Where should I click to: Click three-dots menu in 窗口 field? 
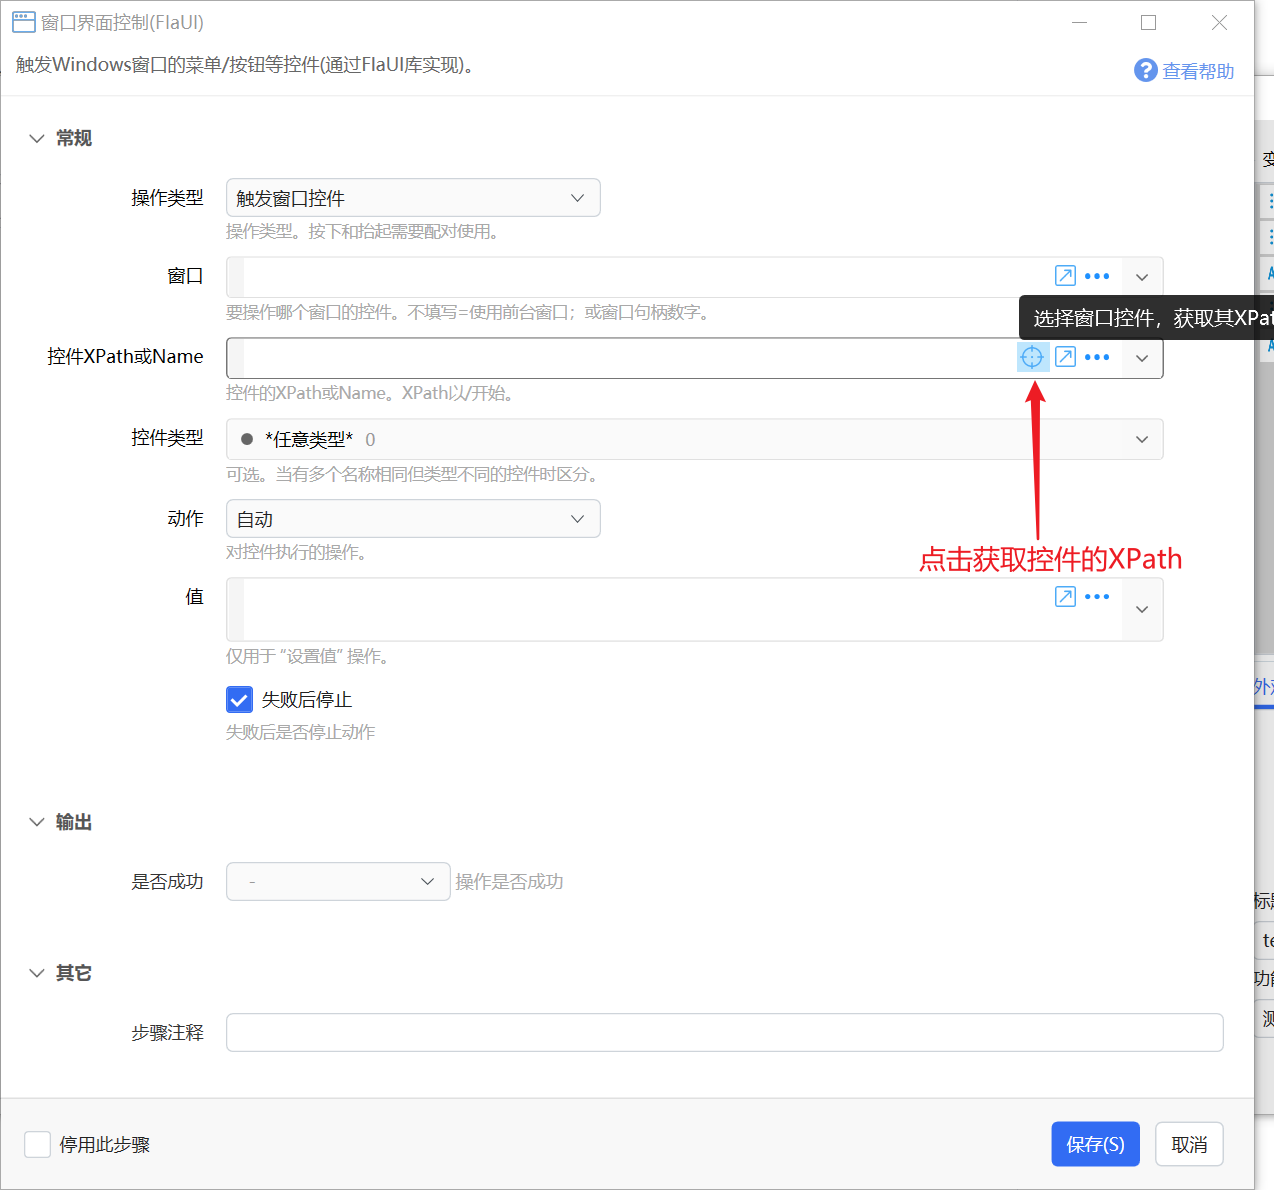[x=1097, y=276]
